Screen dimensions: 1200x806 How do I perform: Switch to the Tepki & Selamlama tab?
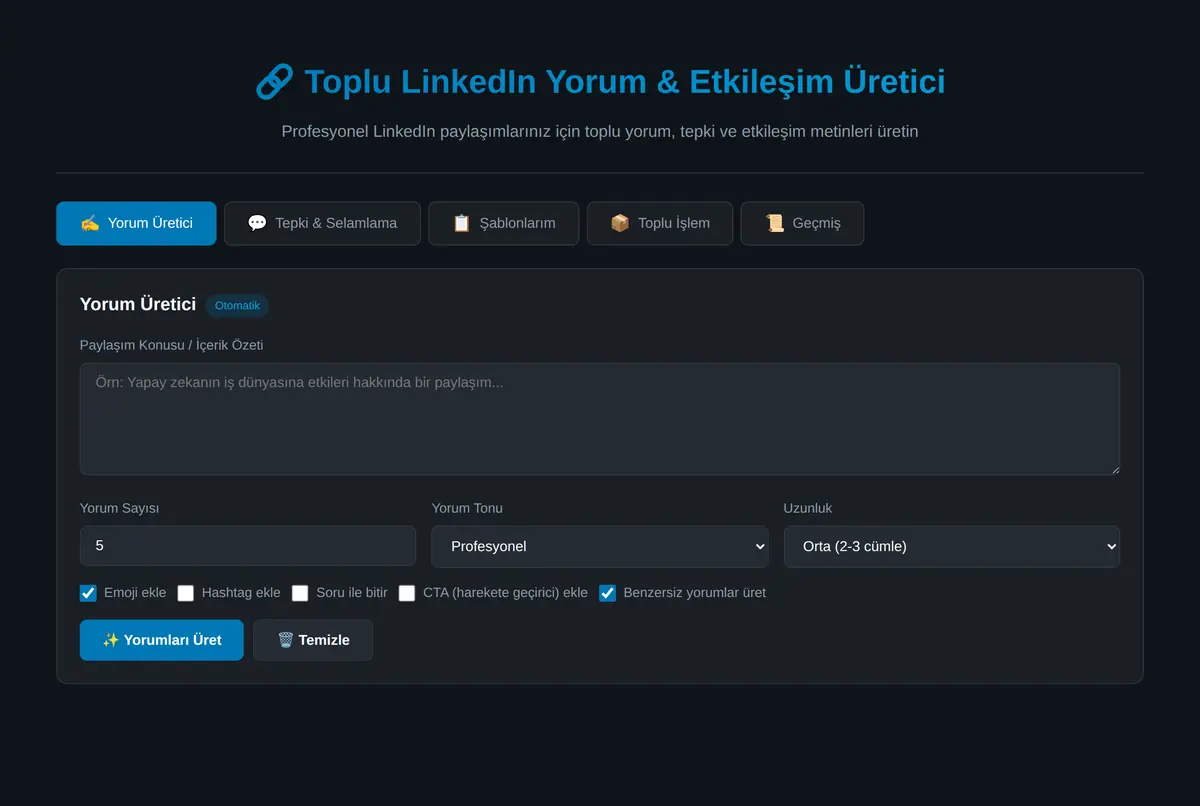[322, 223]
